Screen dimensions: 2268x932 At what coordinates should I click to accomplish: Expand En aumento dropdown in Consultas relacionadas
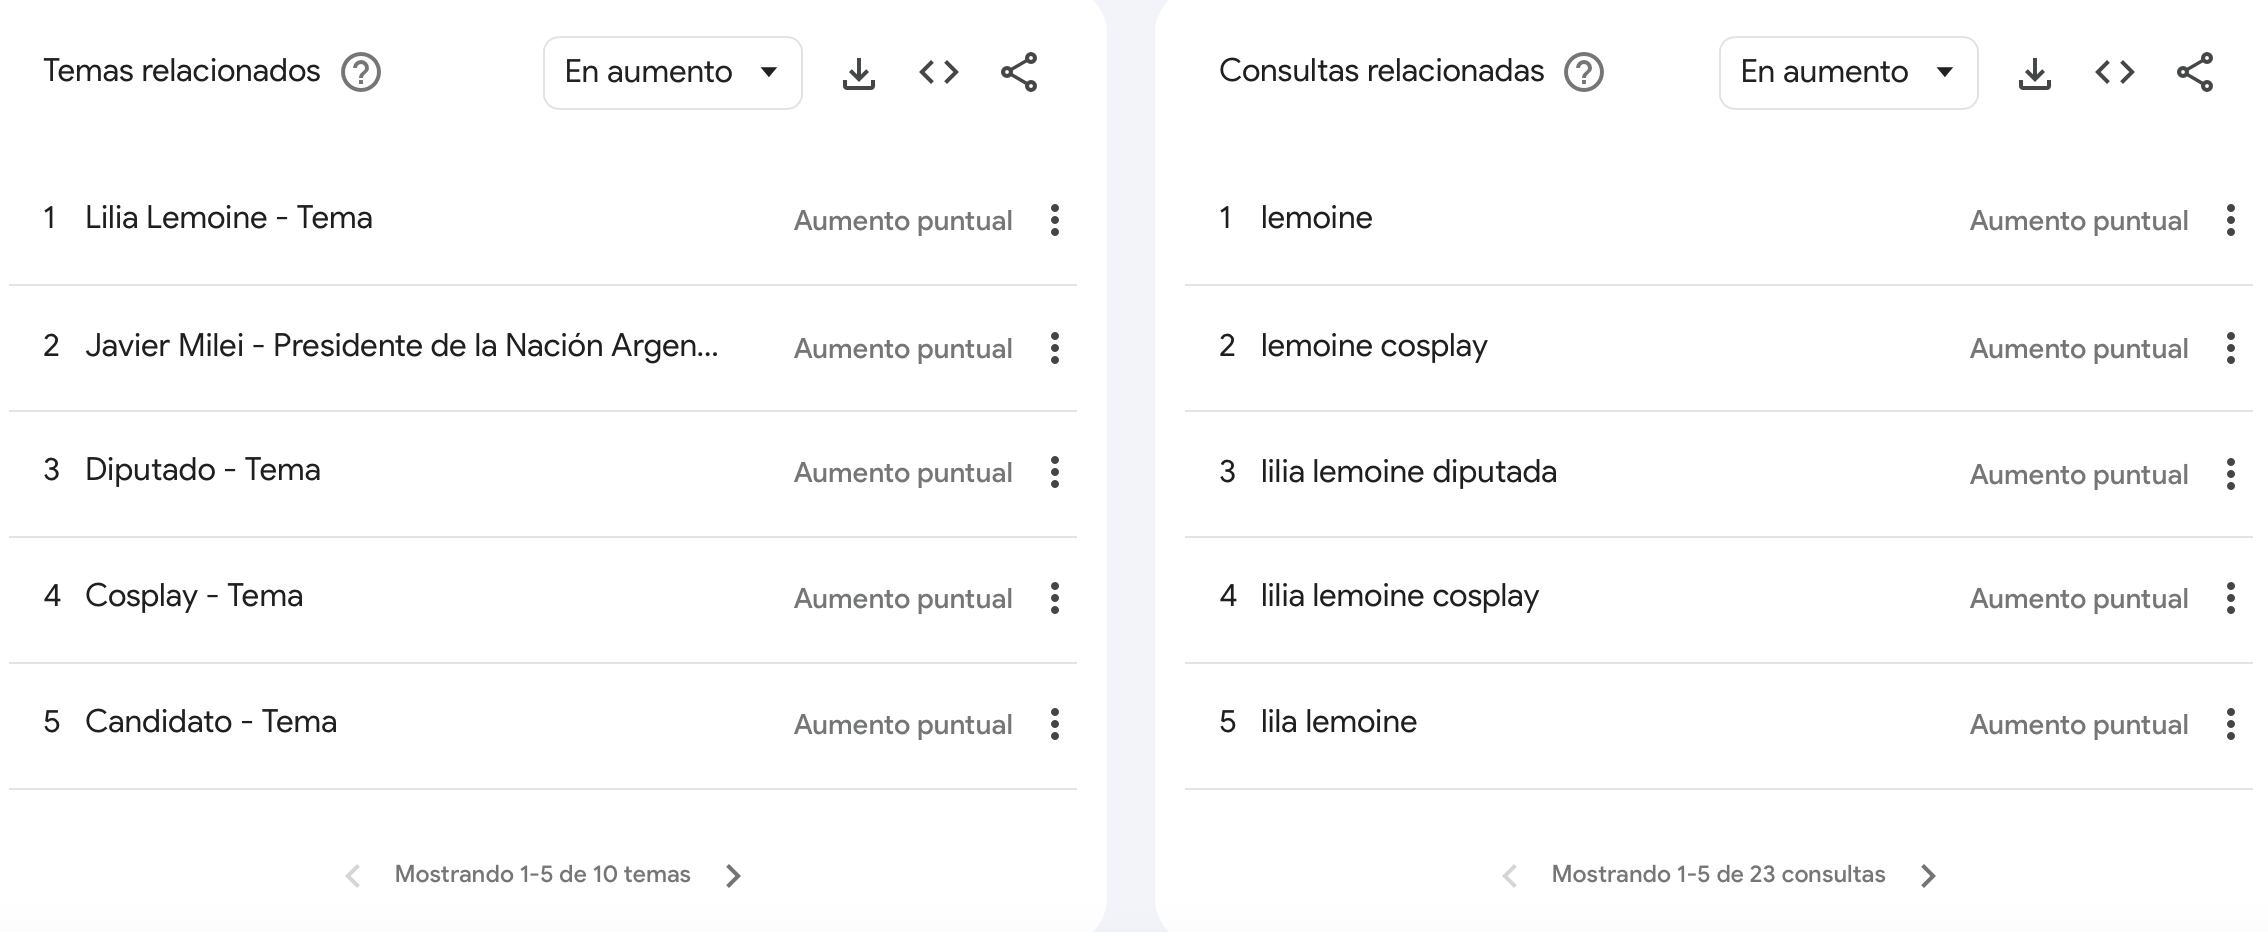click(x=1848, y=73)
